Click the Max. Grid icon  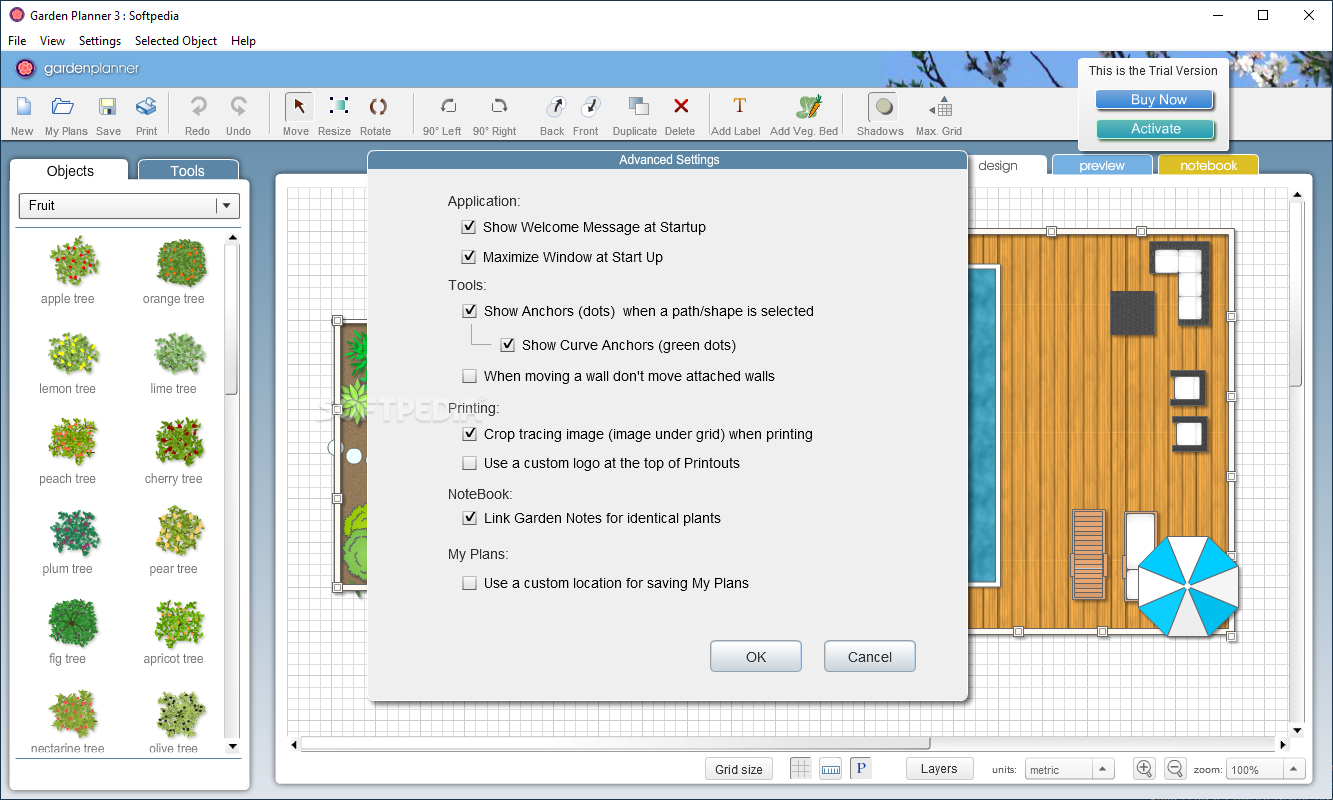point(941,107)
